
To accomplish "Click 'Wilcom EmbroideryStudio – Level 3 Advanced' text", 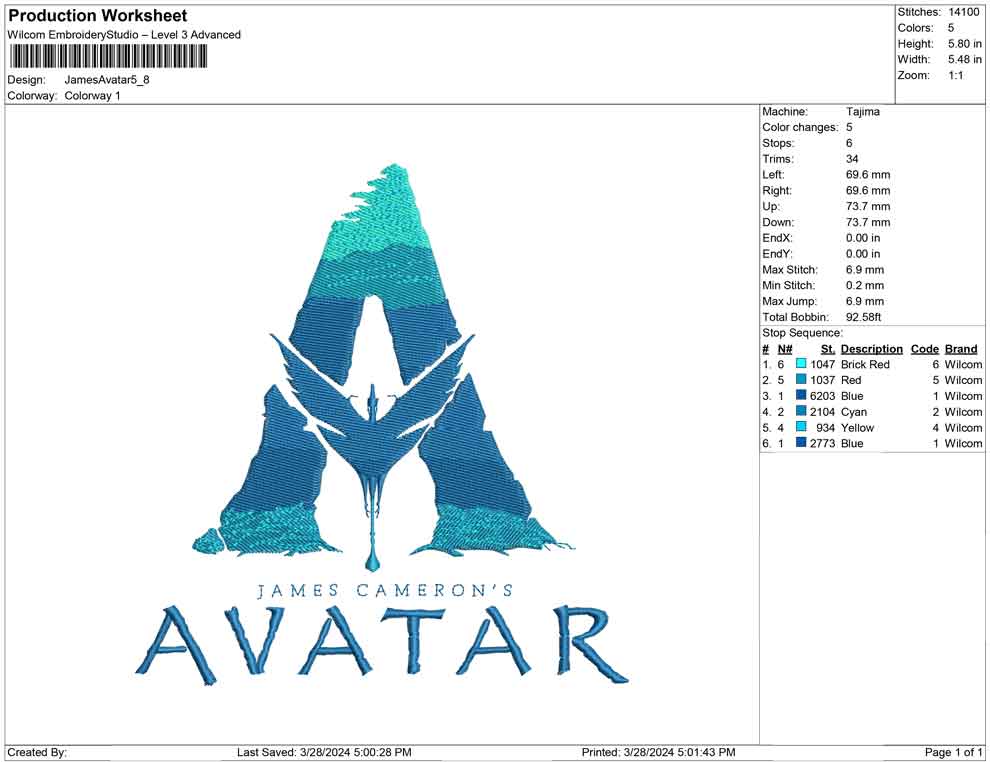I will (x=124, y=35).
